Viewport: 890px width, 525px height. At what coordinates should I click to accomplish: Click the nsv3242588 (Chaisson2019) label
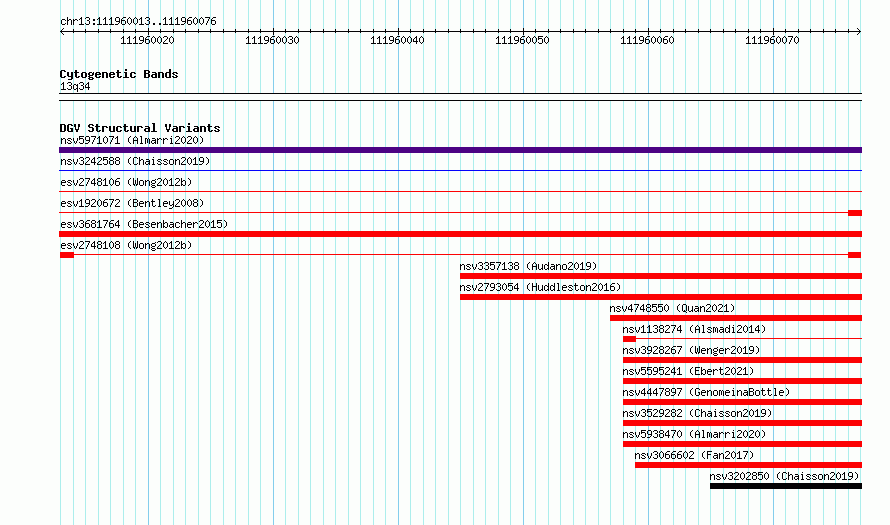pyautogui.click(x=135, y=161)
